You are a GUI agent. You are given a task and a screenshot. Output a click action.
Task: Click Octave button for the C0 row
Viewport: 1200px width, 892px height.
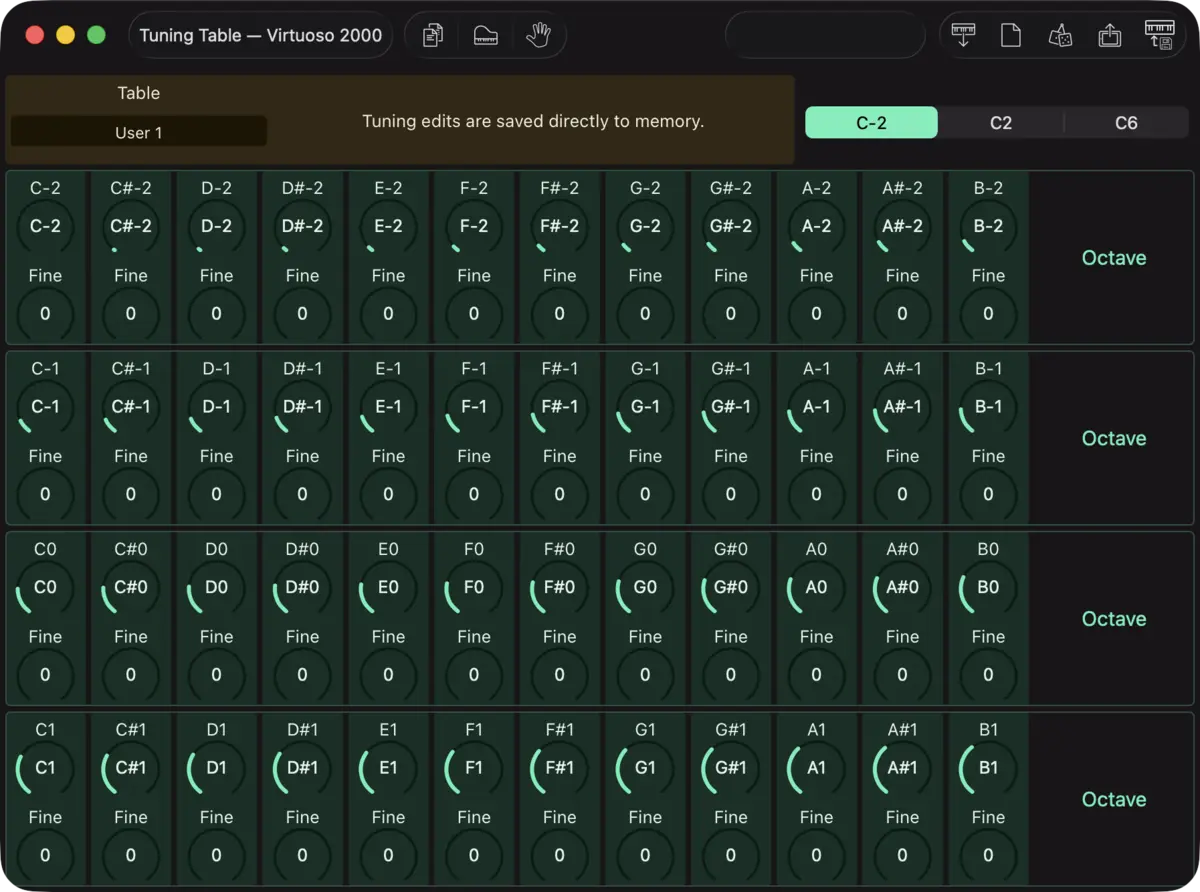point(1114,619)
